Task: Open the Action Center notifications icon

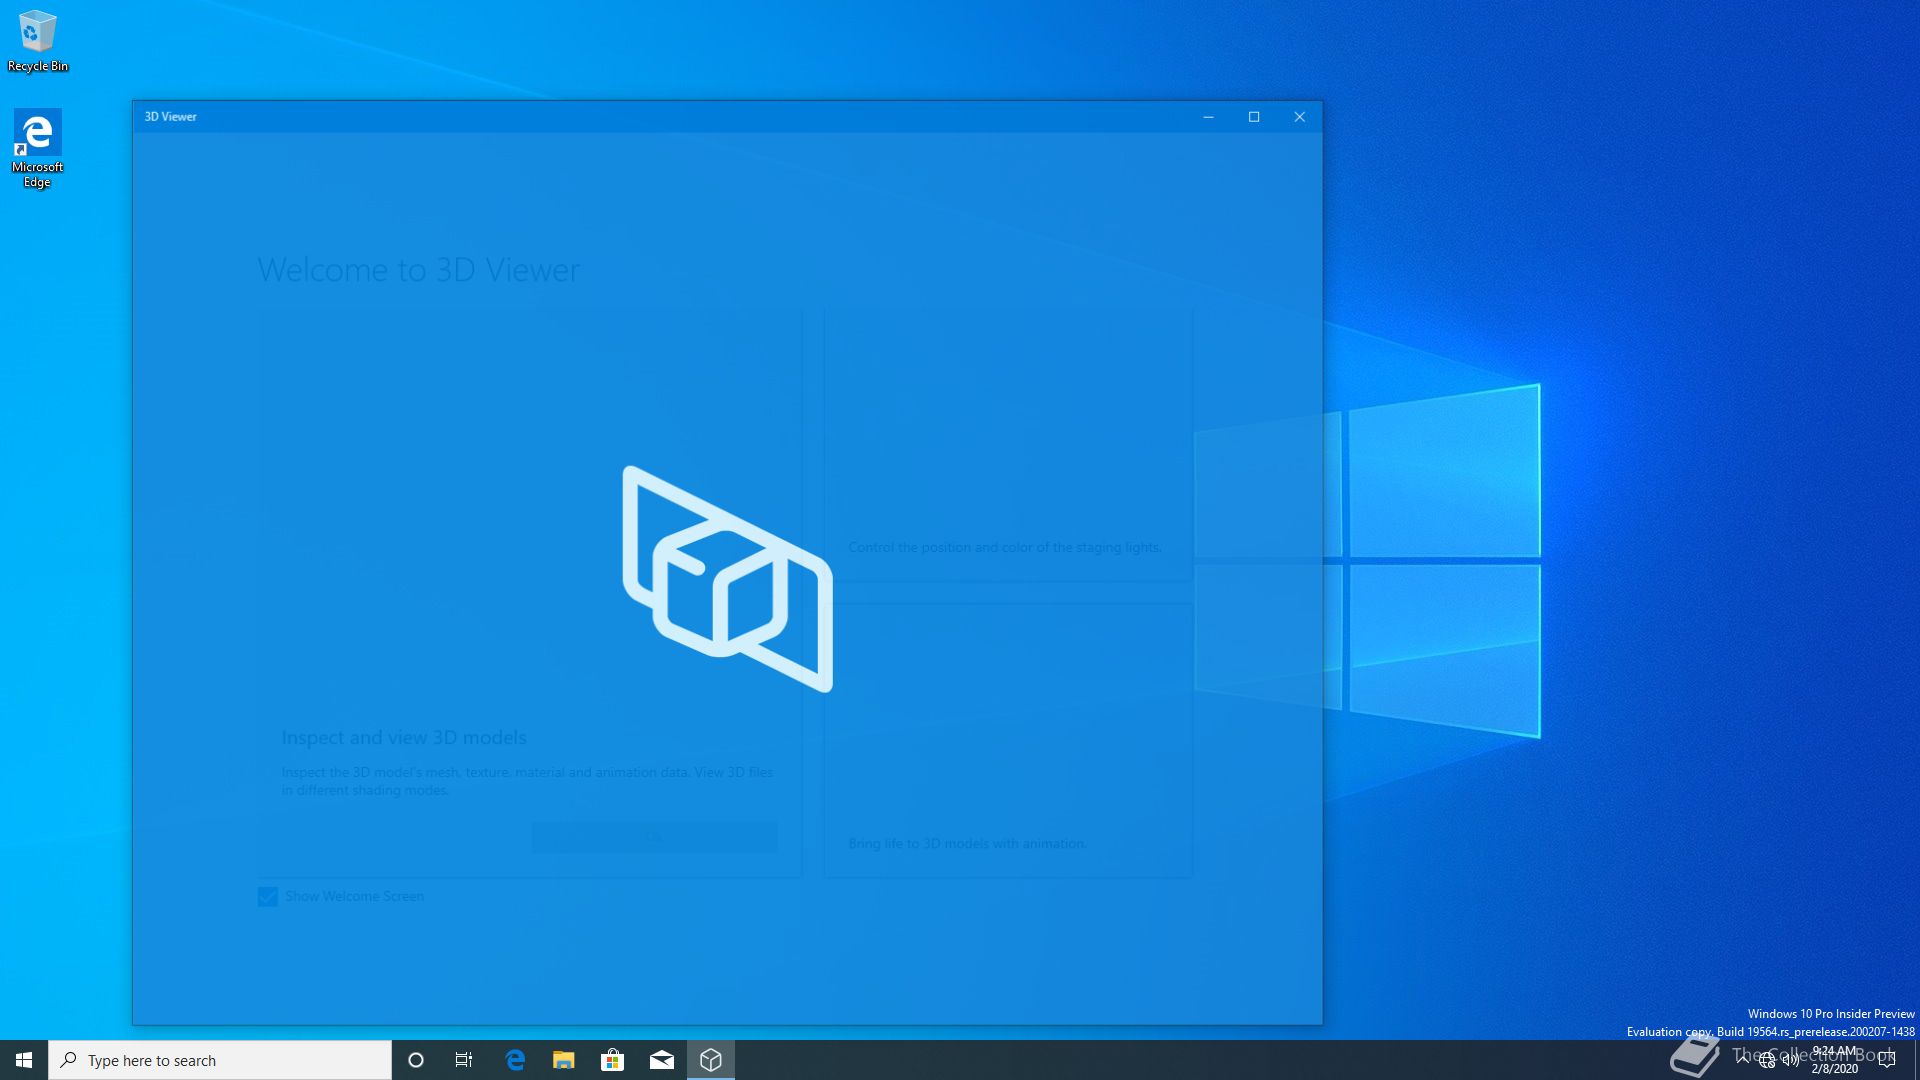Action: click(x=1887, y=1060)
